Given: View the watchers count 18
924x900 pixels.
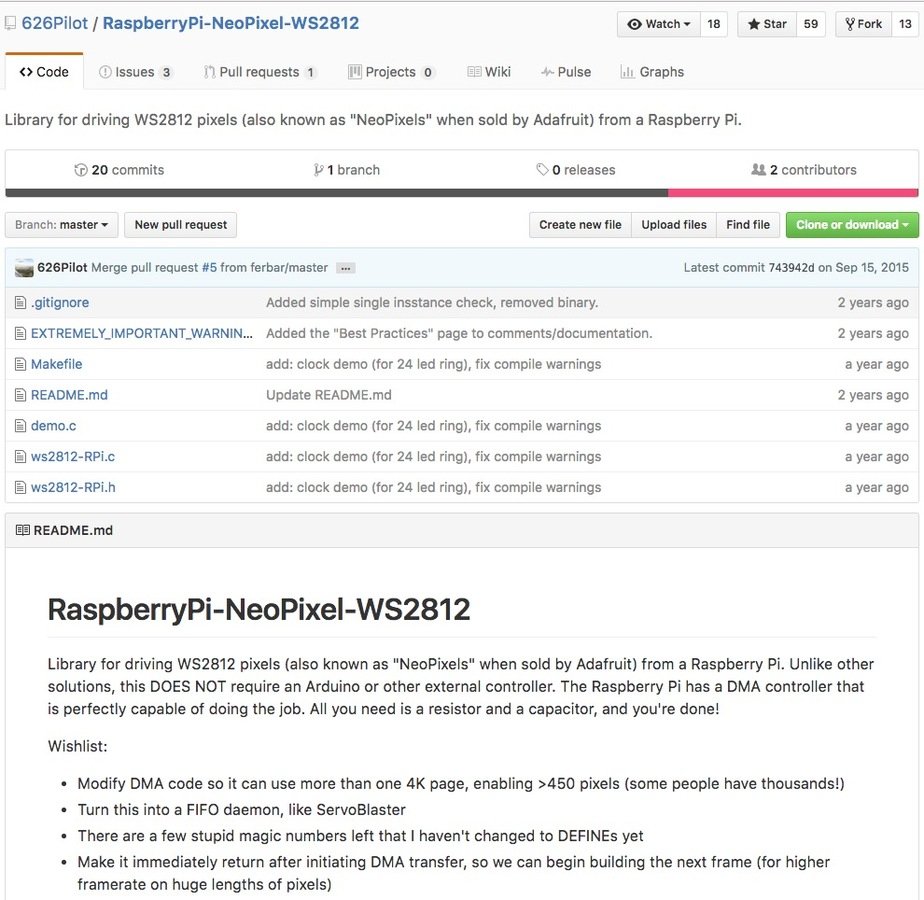Looking at the screenshot, I should tap(714, 24).
